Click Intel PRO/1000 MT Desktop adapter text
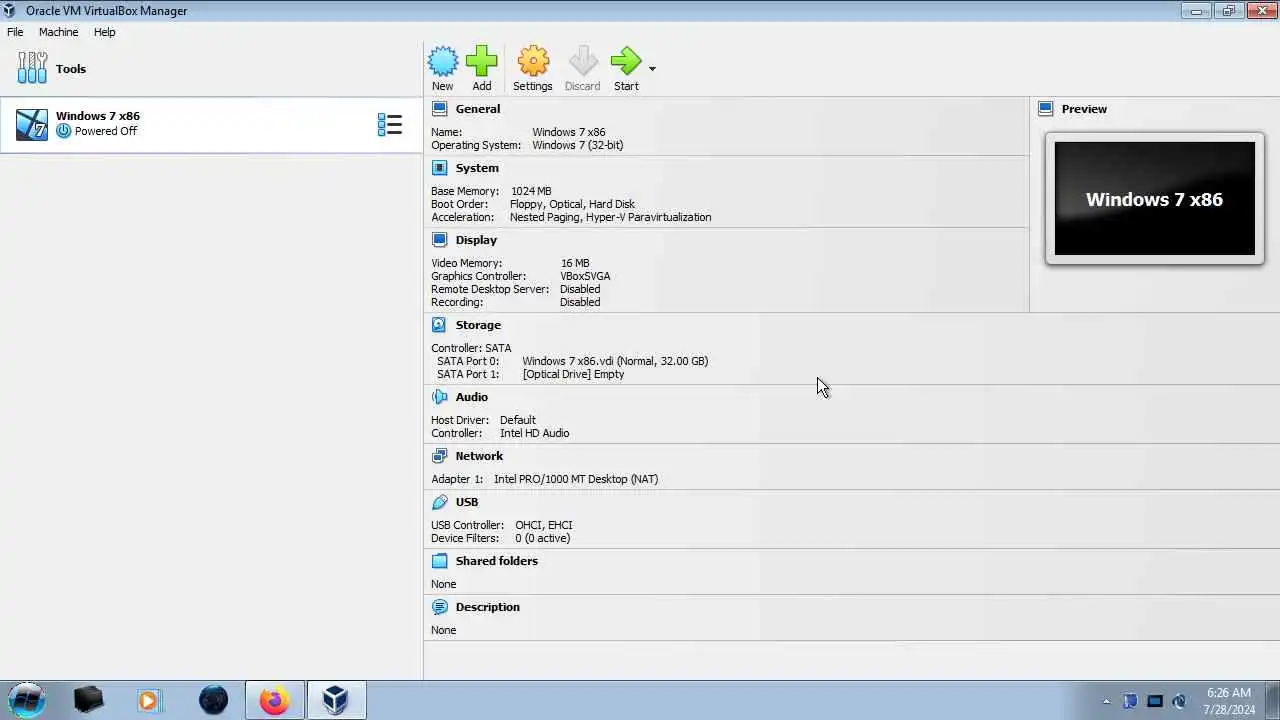The image size is (1280, 720). click(x=576, y=479)
